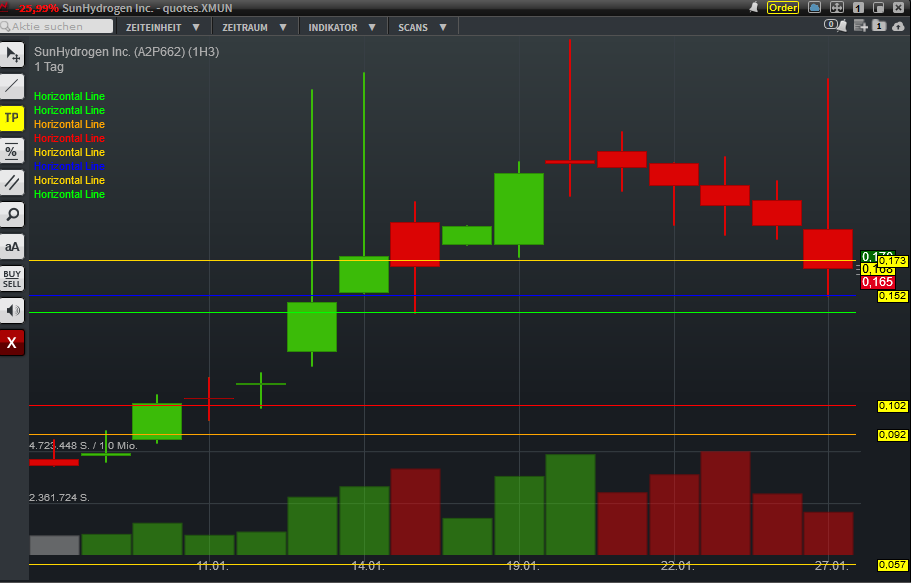This screenshot has width=911, height=583.
Task: Click the 1 Tag timeframe label
Action: pyautogui.click(x=49, y=67)
